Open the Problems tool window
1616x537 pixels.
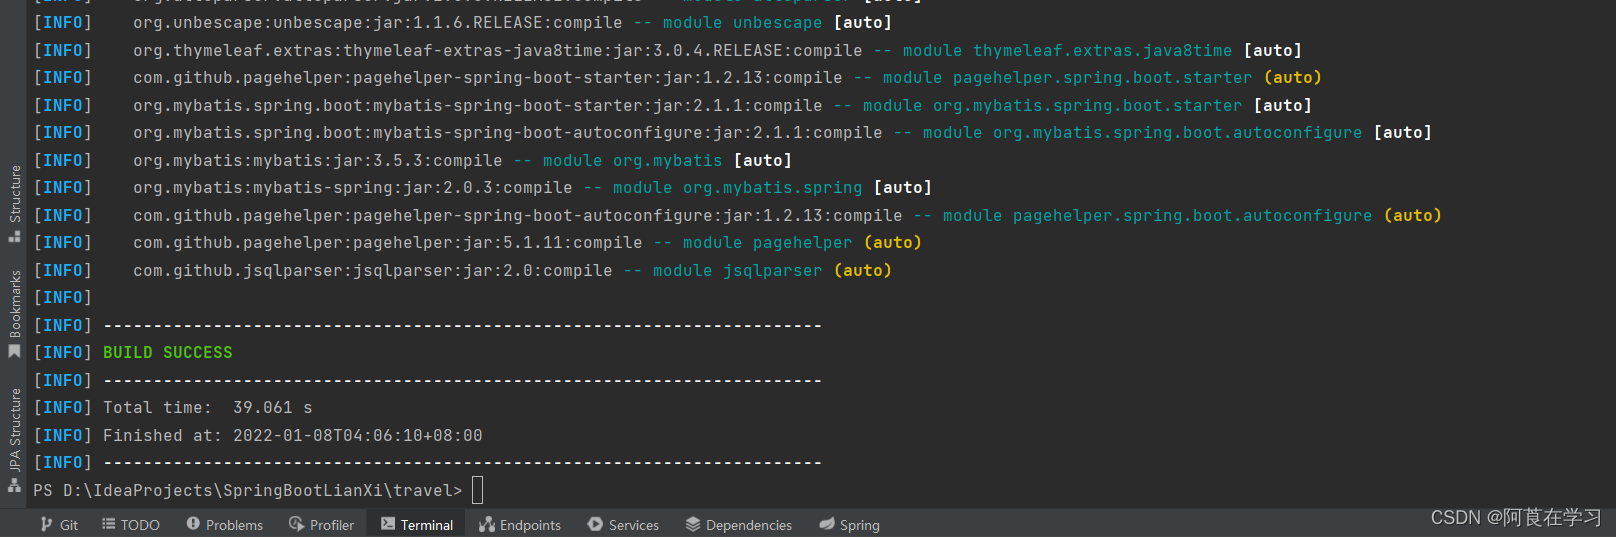tap(225, 524)
